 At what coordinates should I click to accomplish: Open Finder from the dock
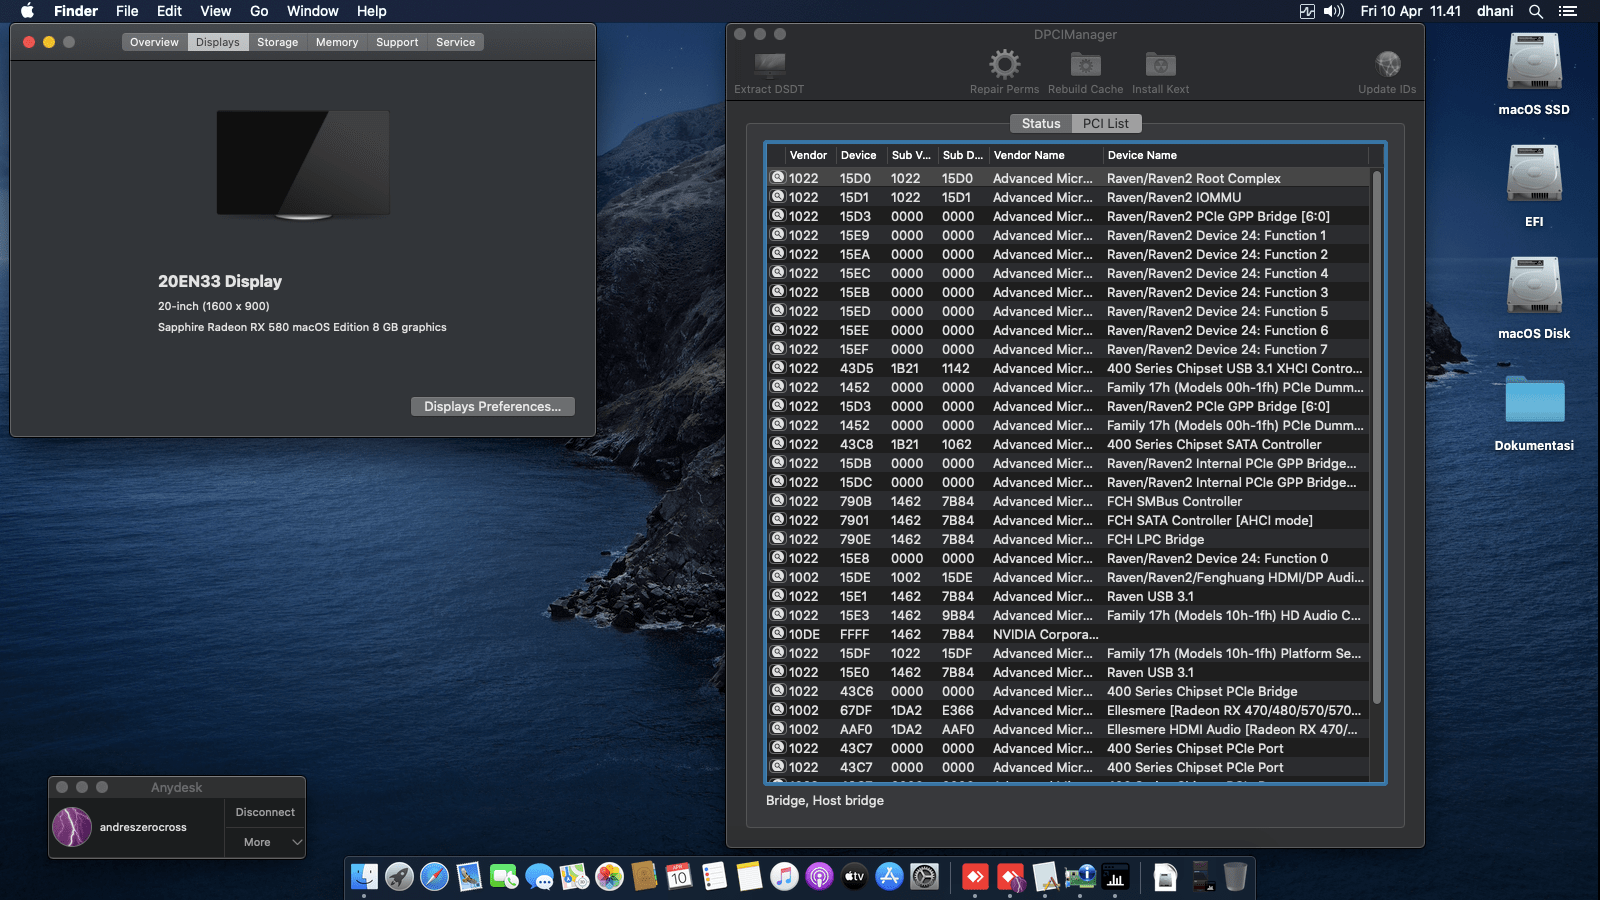[365, 877]
